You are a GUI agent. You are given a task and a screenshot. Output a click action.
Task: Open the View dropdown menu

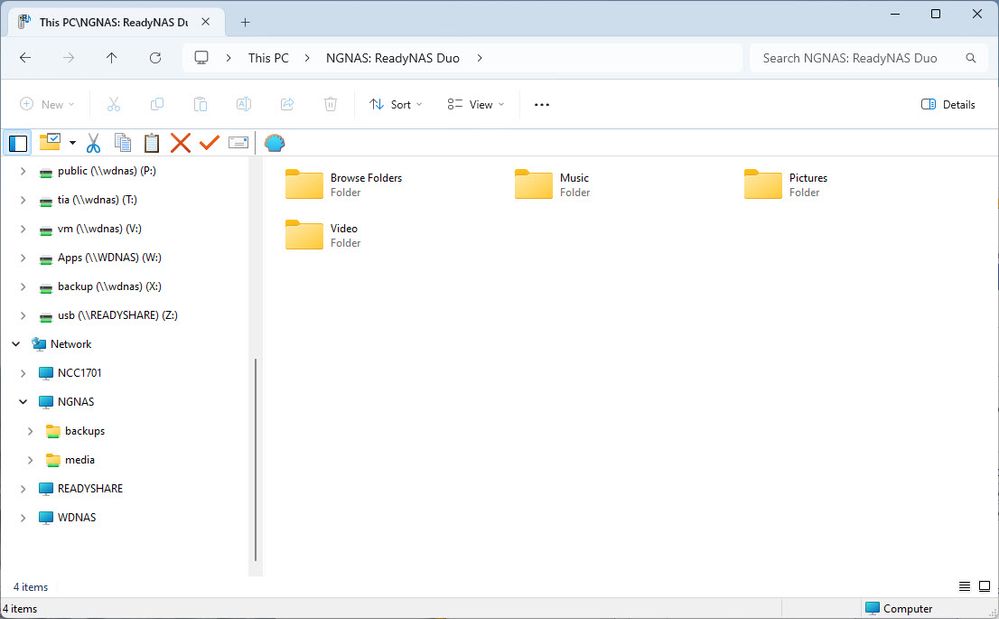476,104
